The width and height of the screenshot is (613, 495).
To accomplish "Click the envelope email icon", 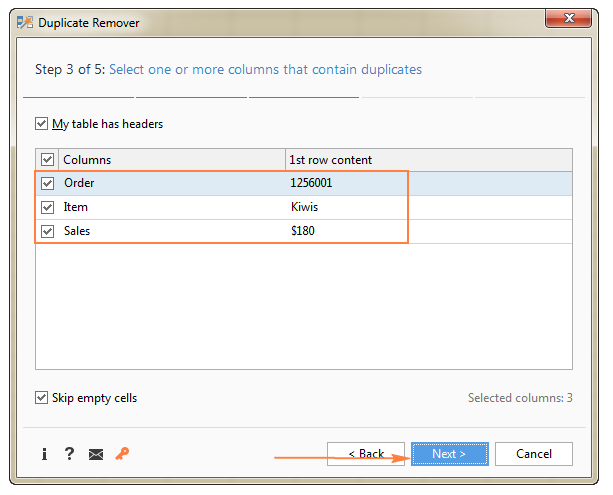I will pyautogui.click(x=96, y=455).
